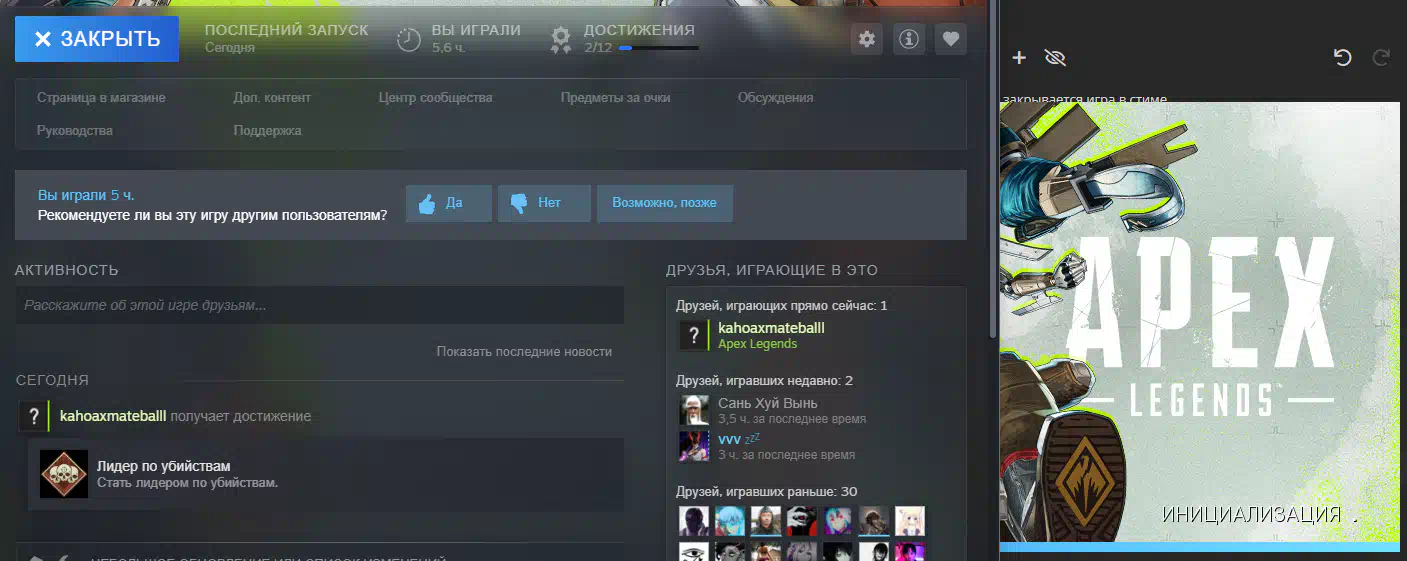Screen dimensions: 1407x561
Task: Click the activity text input field
Action: [x=320, y=306]
